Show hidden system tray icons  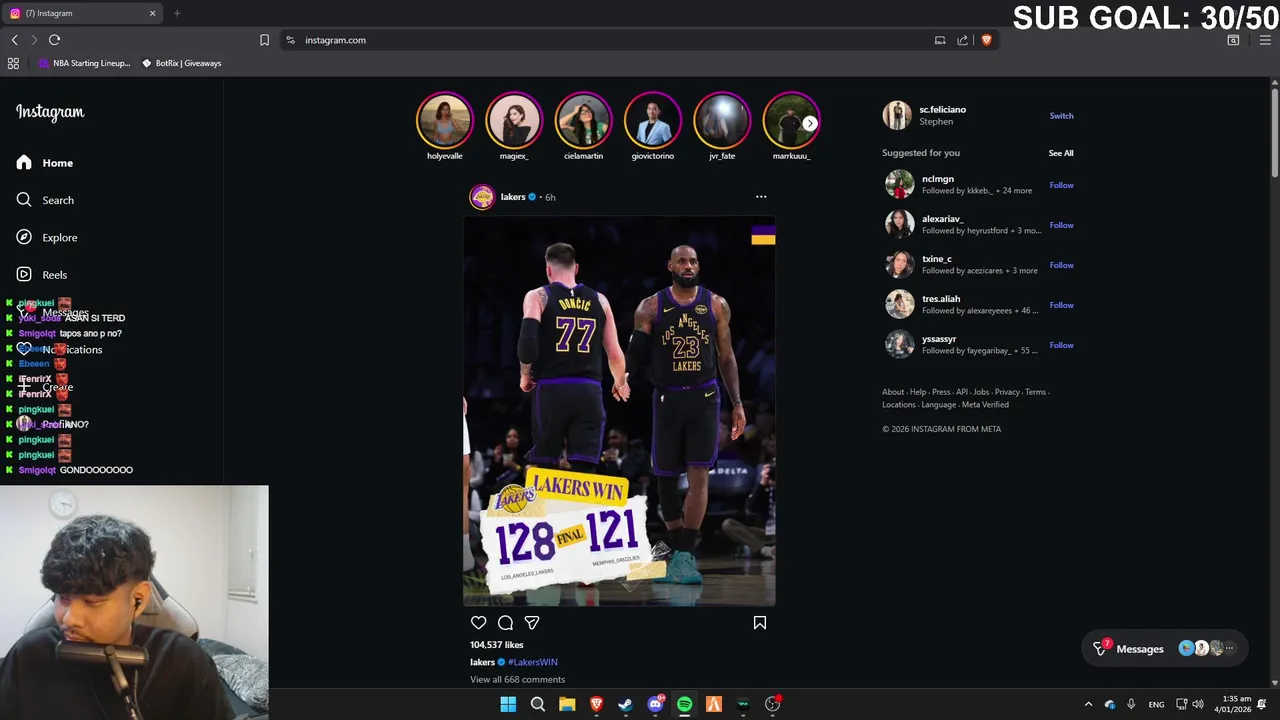pyautogui.click(x=1088, y=704)
